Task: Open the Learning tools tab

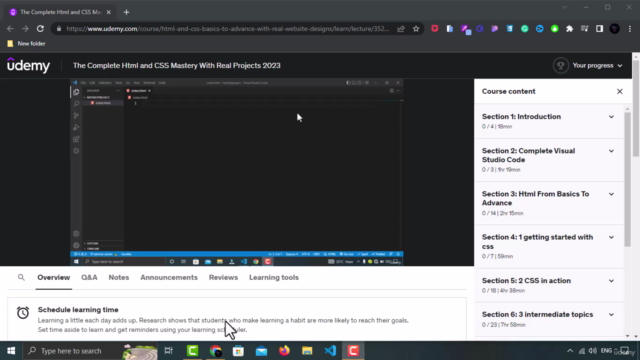Action: tap(274, 278)
